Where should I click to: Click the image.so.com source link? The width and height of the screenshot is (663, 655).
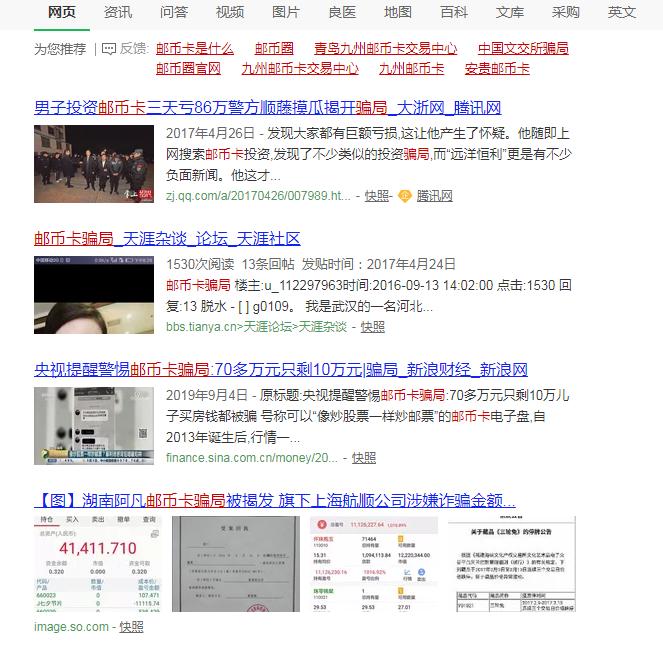click(x=71, y=627)
